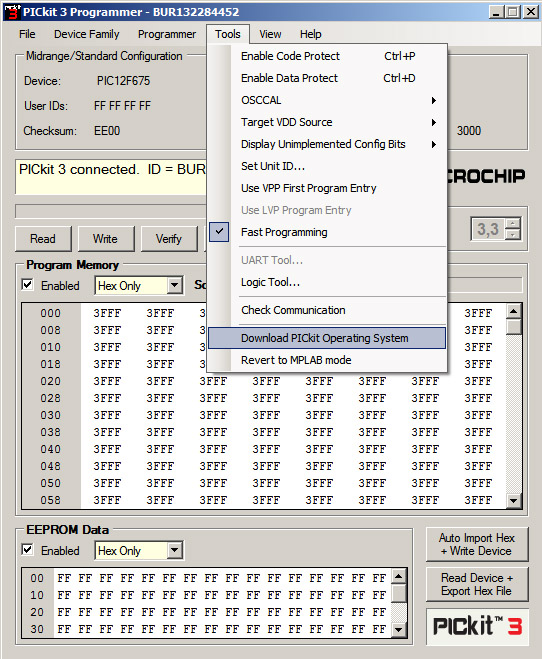The height and width of the screenshot is (659, 542).
Task: Click the status message box
Action: (111, 177)
